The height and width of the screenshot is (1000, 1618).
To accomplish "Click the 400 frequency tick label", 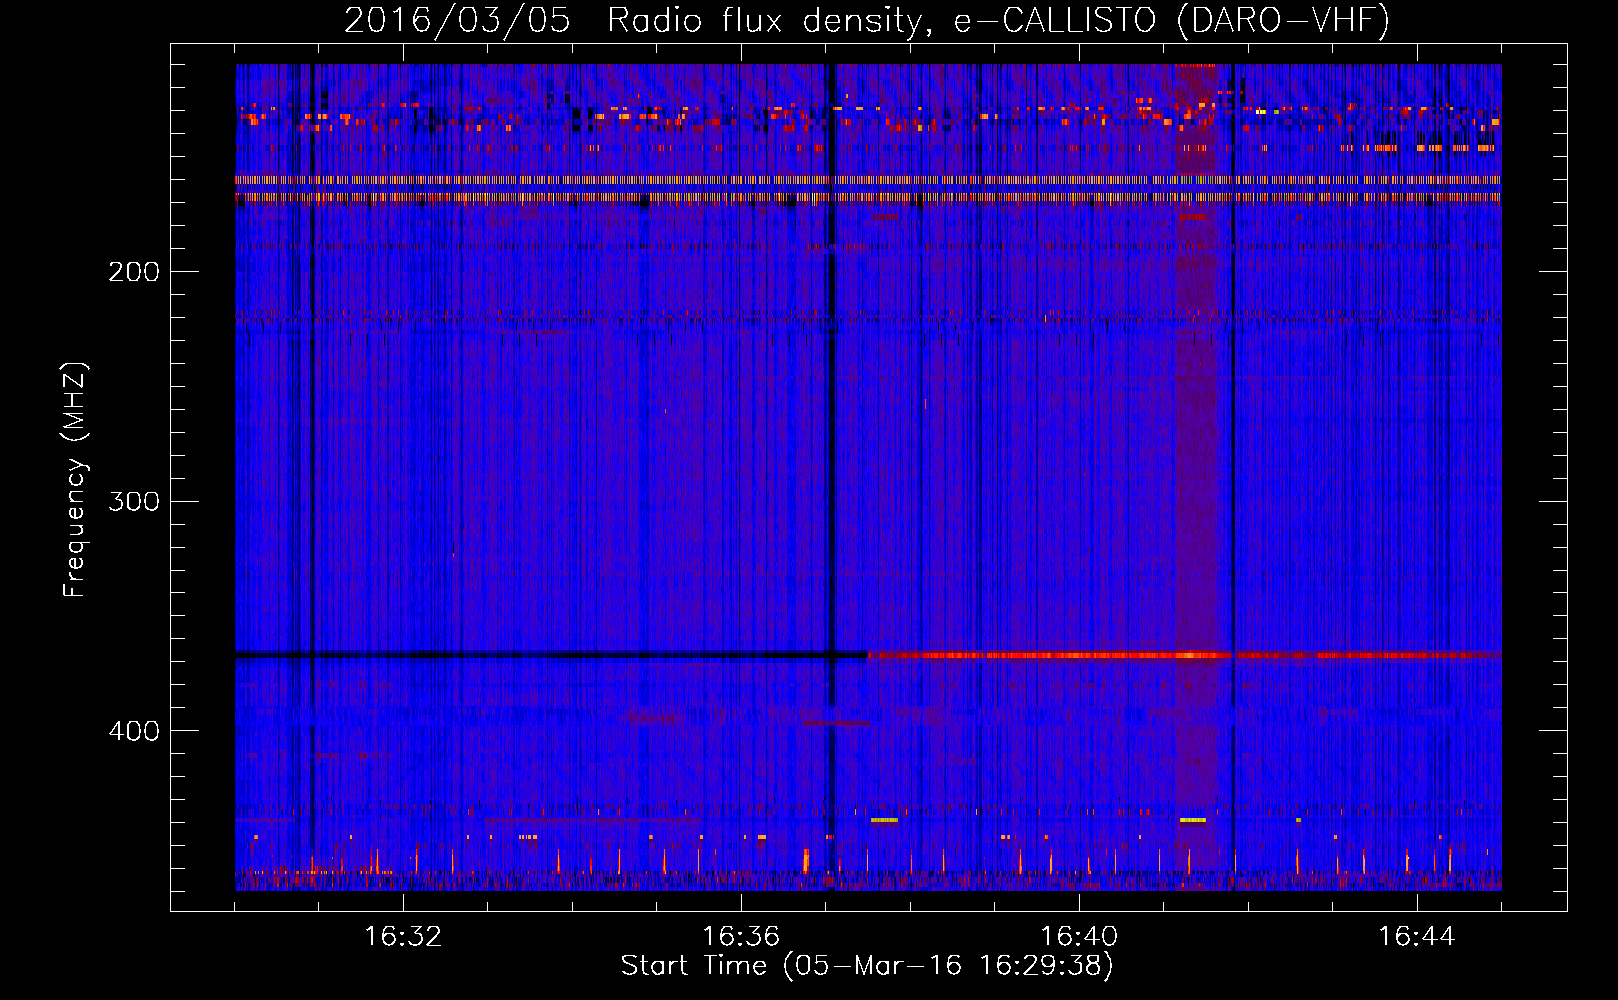I will [134, 731].
